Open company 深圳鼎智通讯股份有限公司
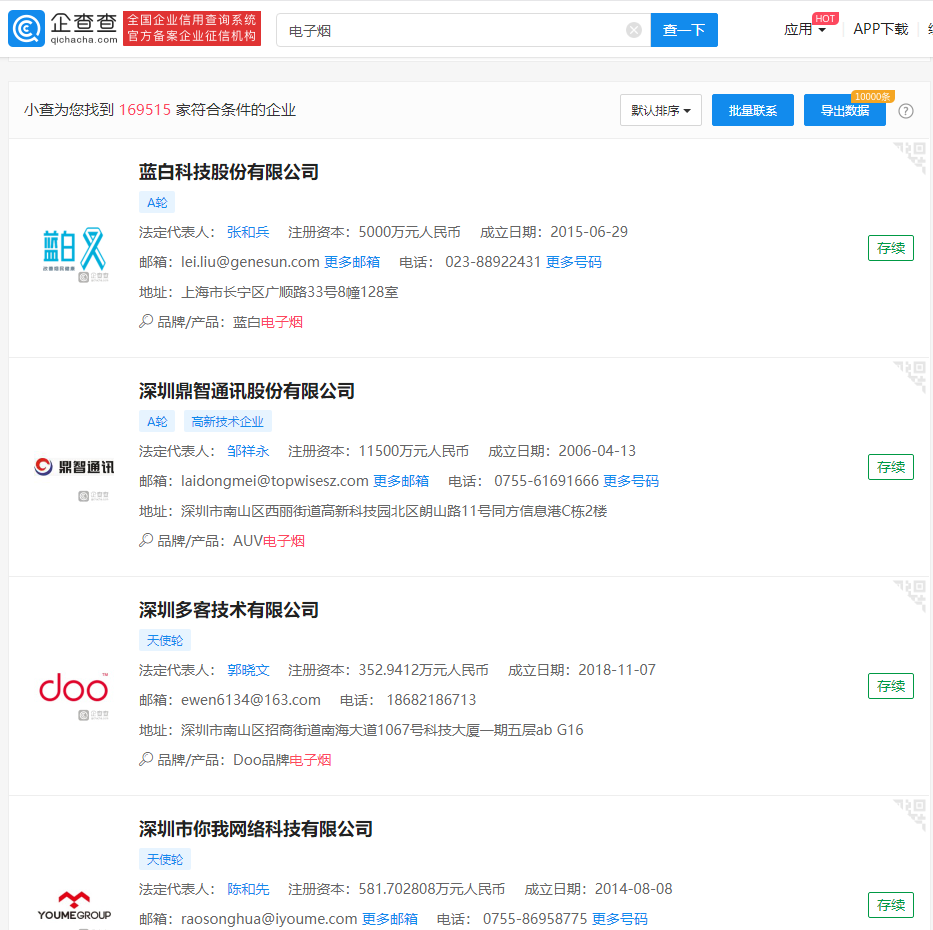The image size is (933, 930). pyautogui.click(x=247, y=391)
